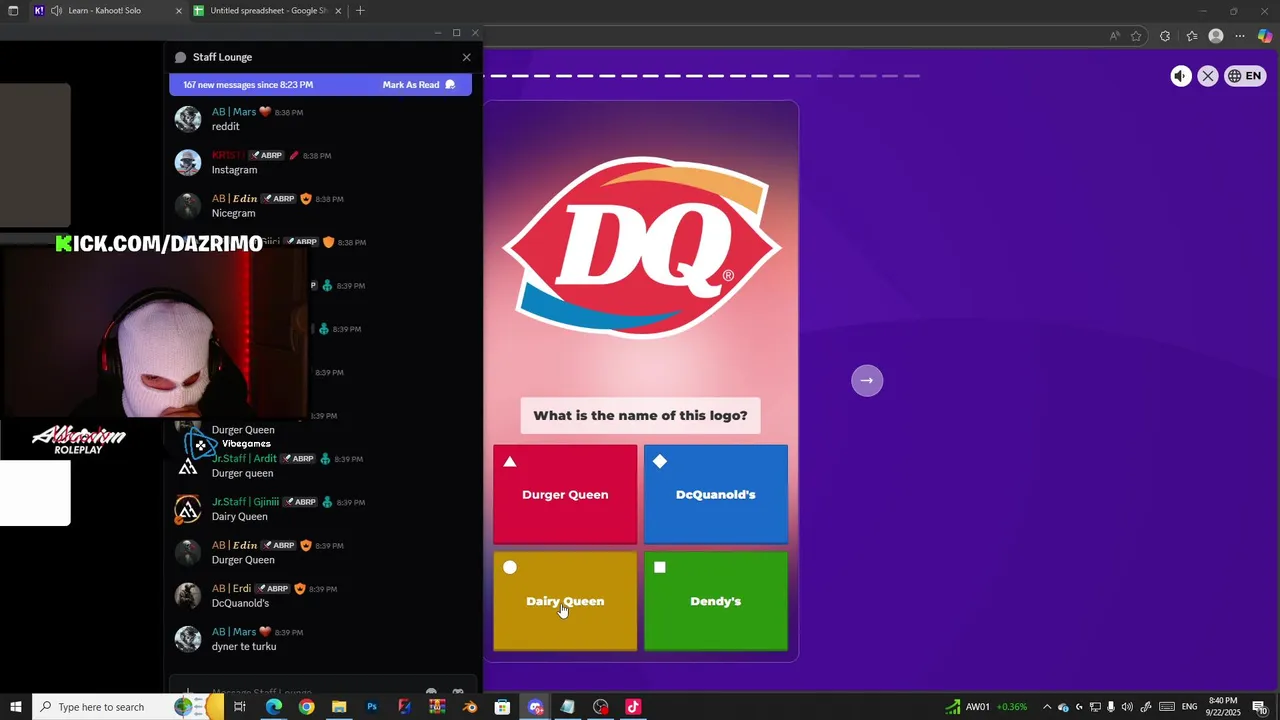
Task: Close the Staff Lounge thread panel
Action: 466,57
